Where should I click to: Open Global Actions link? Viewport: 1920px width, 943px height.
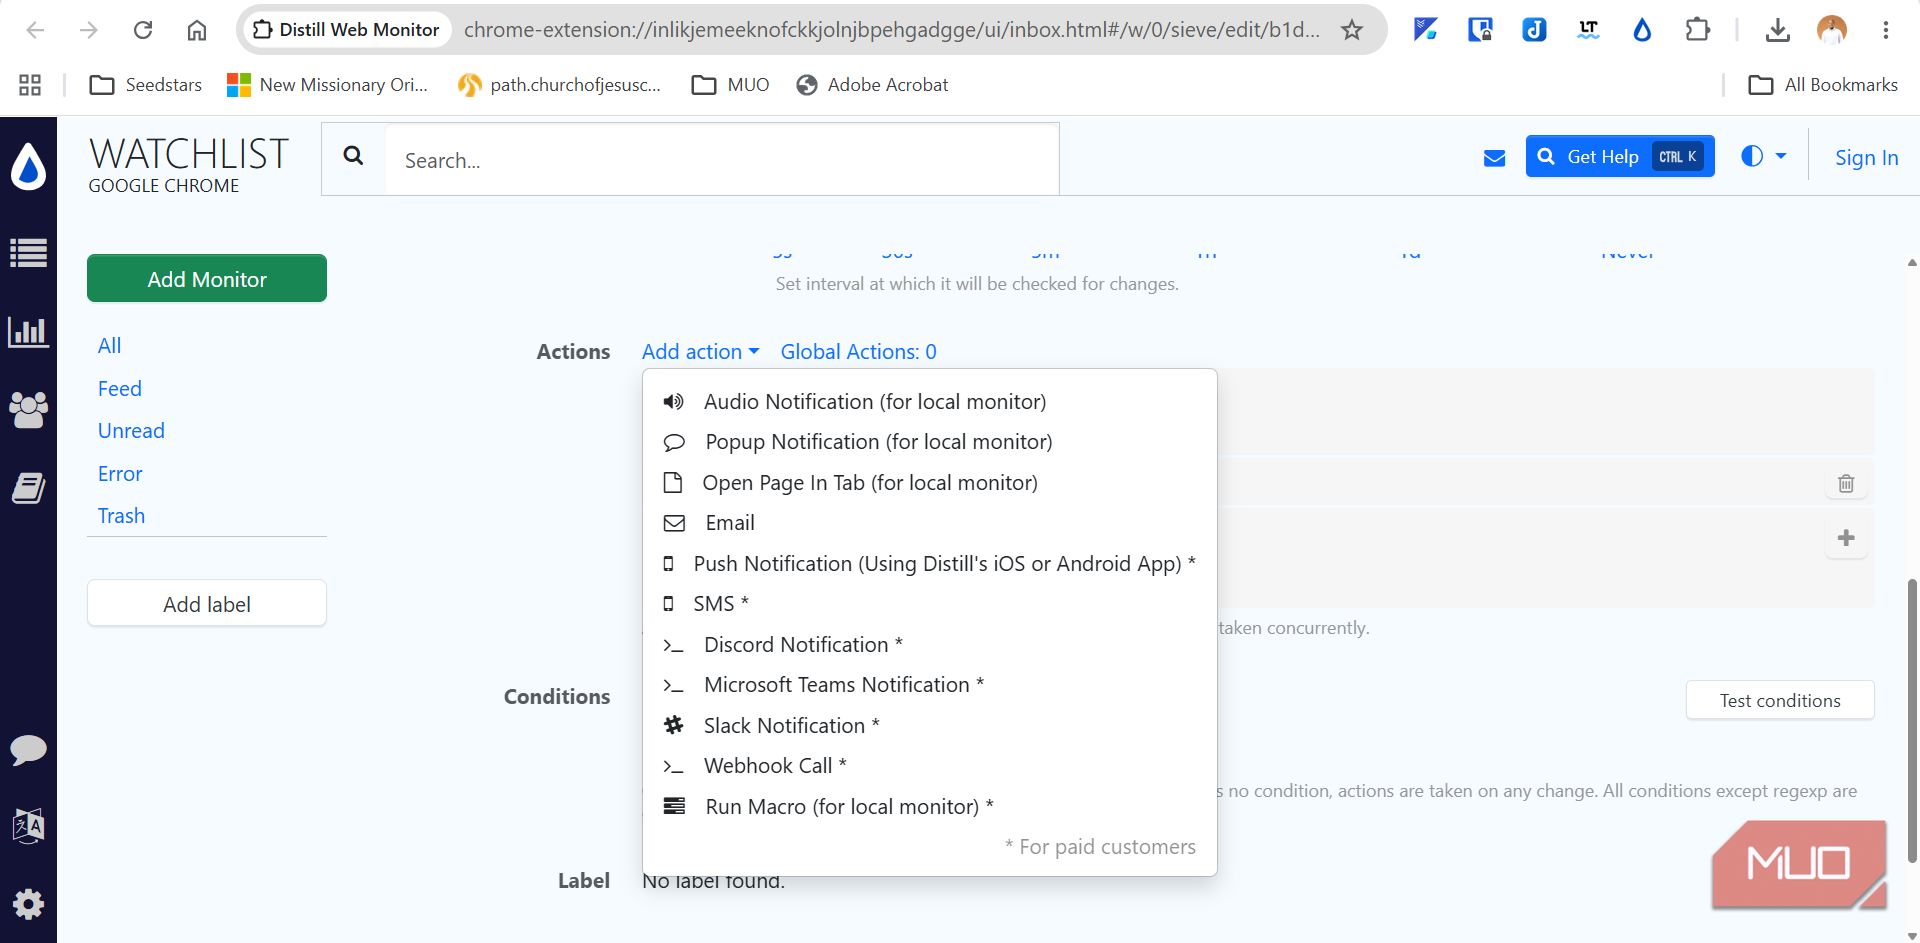tap(859, 352)
